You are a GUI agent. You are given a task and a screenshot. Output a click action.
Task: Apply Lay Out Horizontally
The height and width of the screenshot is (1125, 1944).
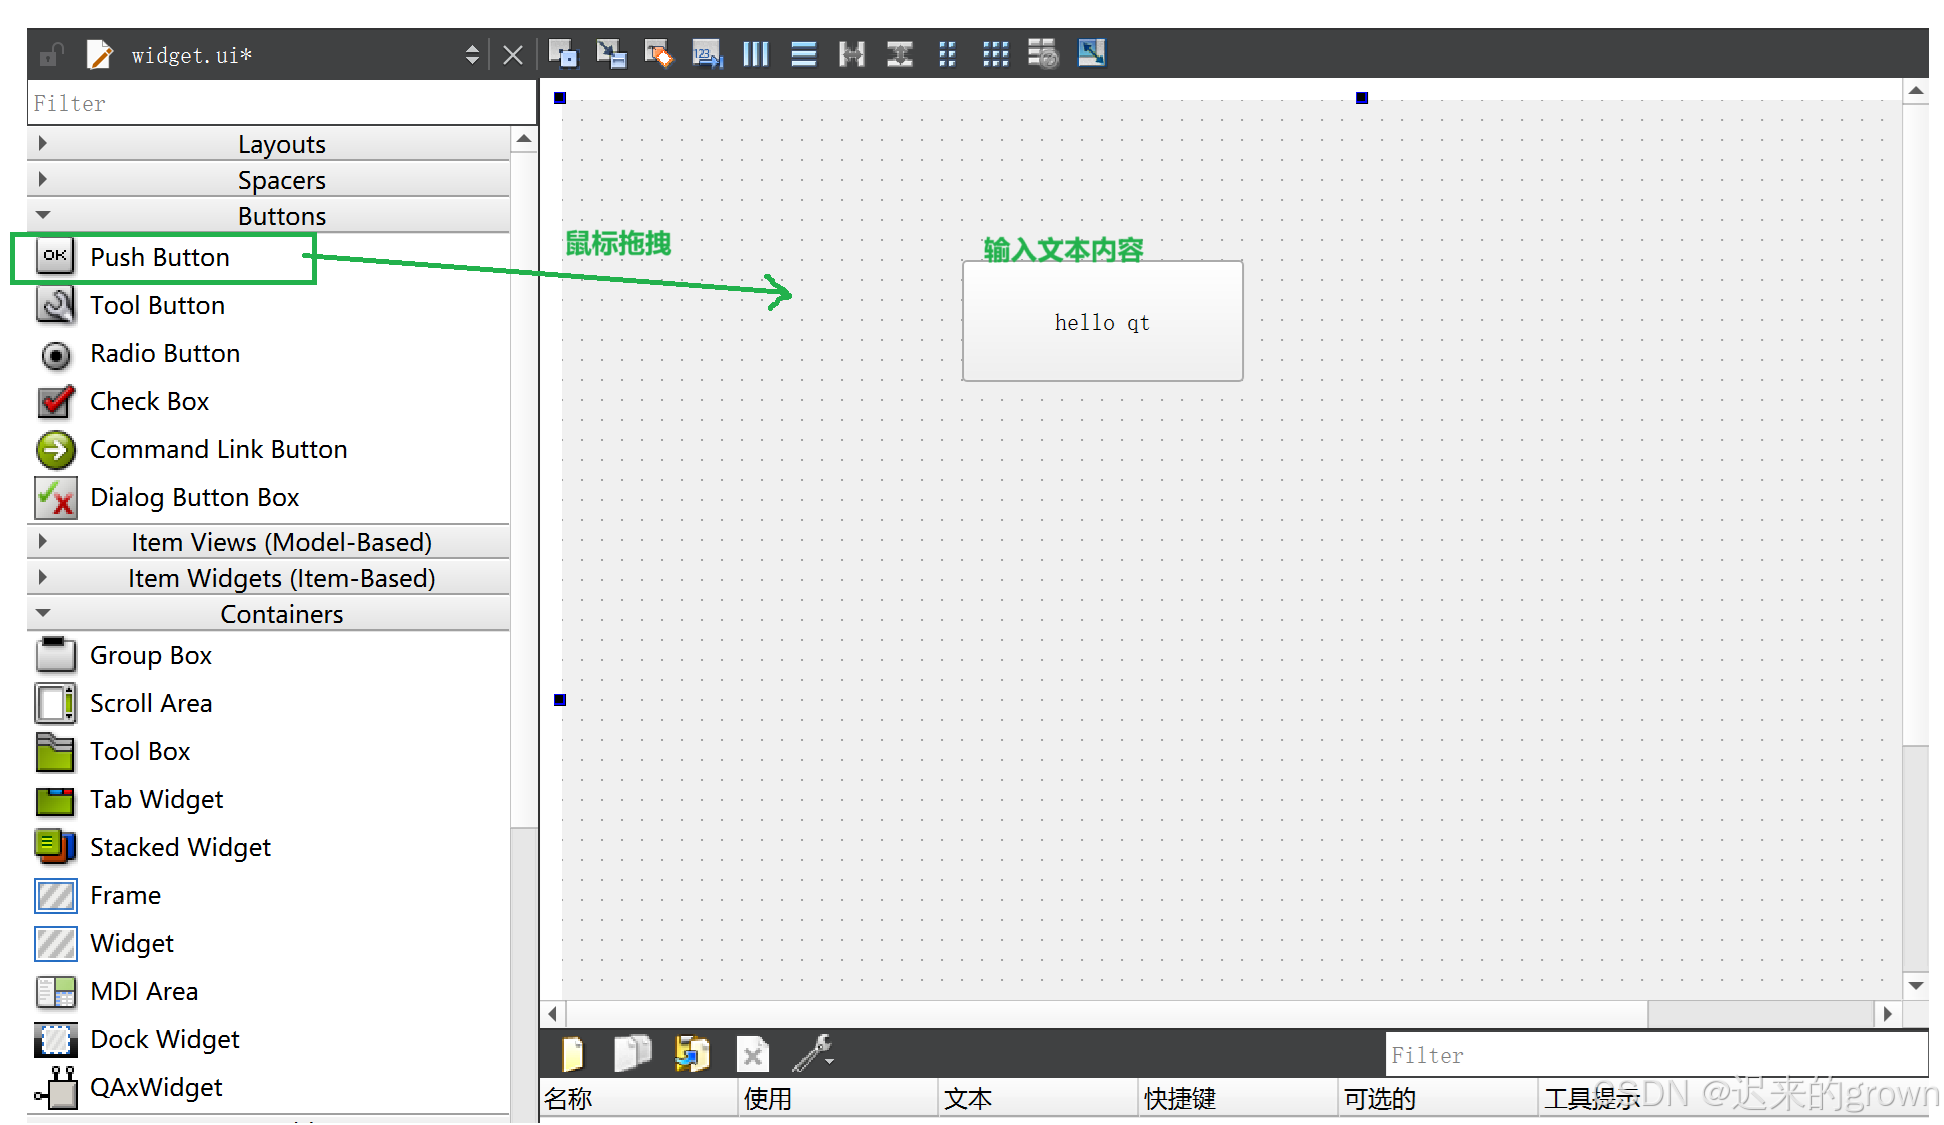coord(756,54)
